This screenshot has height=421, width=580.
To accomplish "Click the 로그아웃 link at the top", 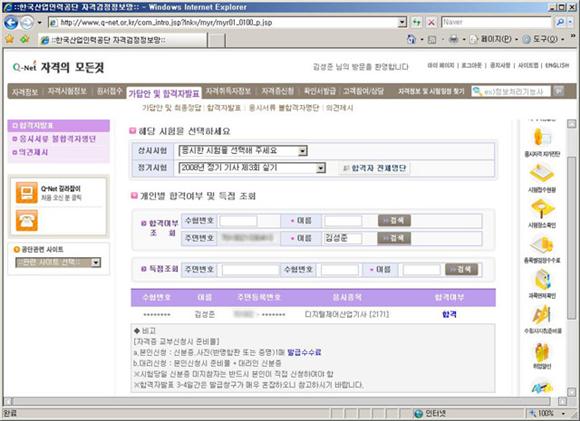I will [x=472, y=65].
